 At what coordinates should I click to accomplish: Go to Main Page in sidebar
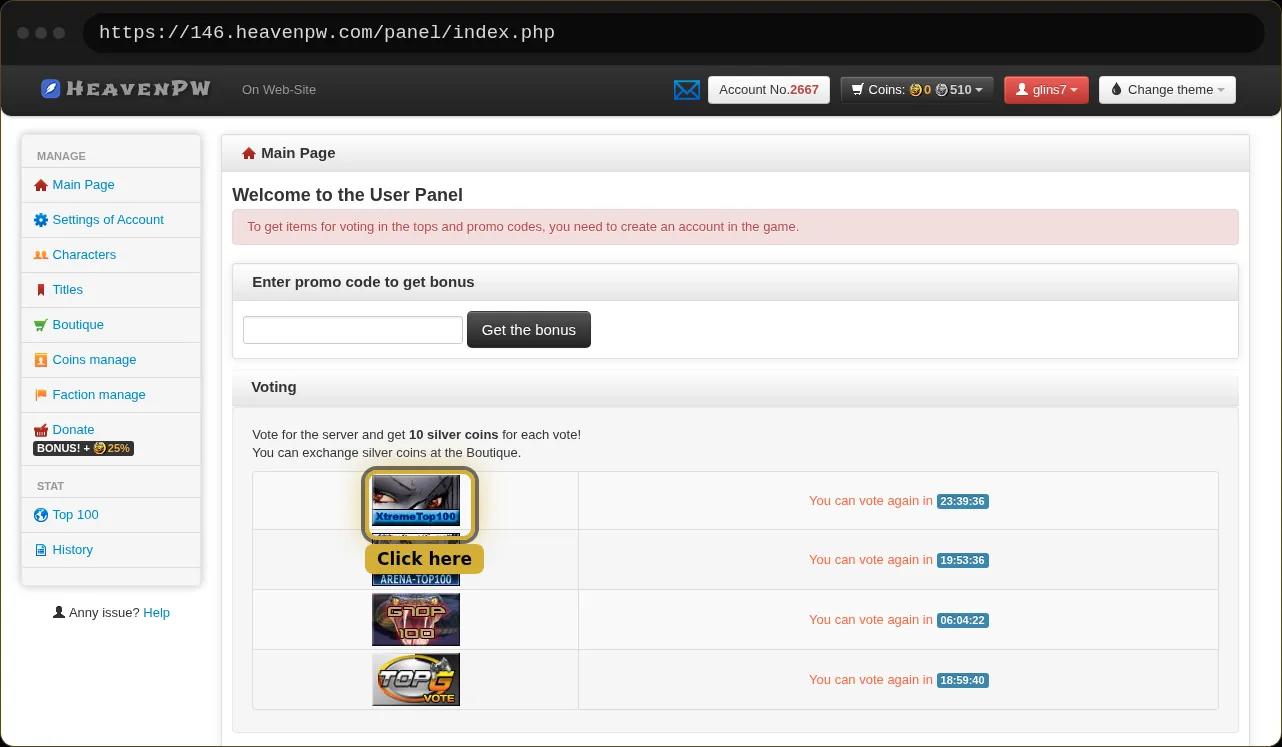[84, 185]
